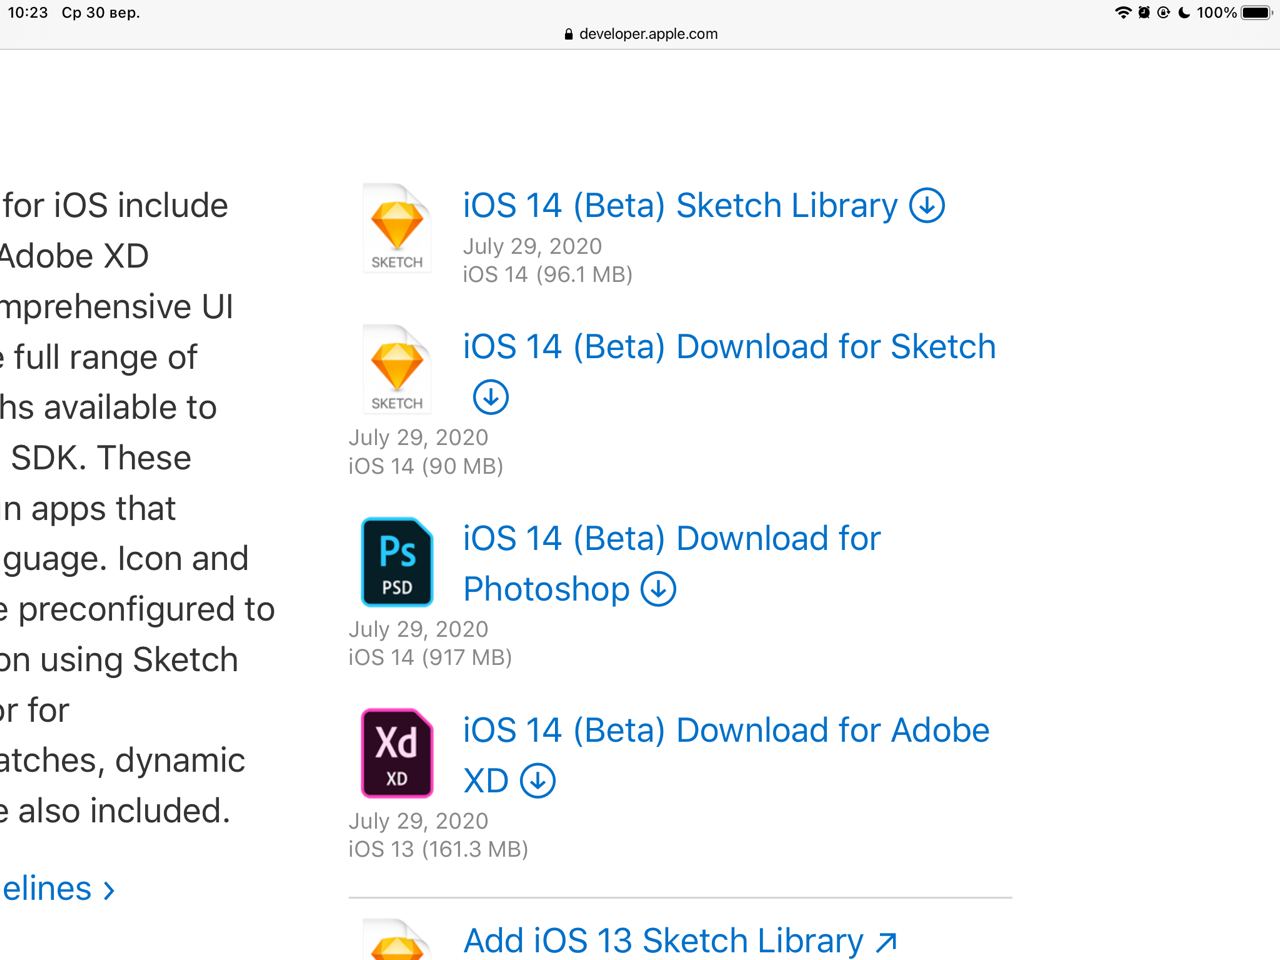Click the 'July 29, 2020' date above 'iOS 14 (917 MB)'
The width and height of the screenshot is (1280, 960).
pyautogui.click(x=418, y=630)
